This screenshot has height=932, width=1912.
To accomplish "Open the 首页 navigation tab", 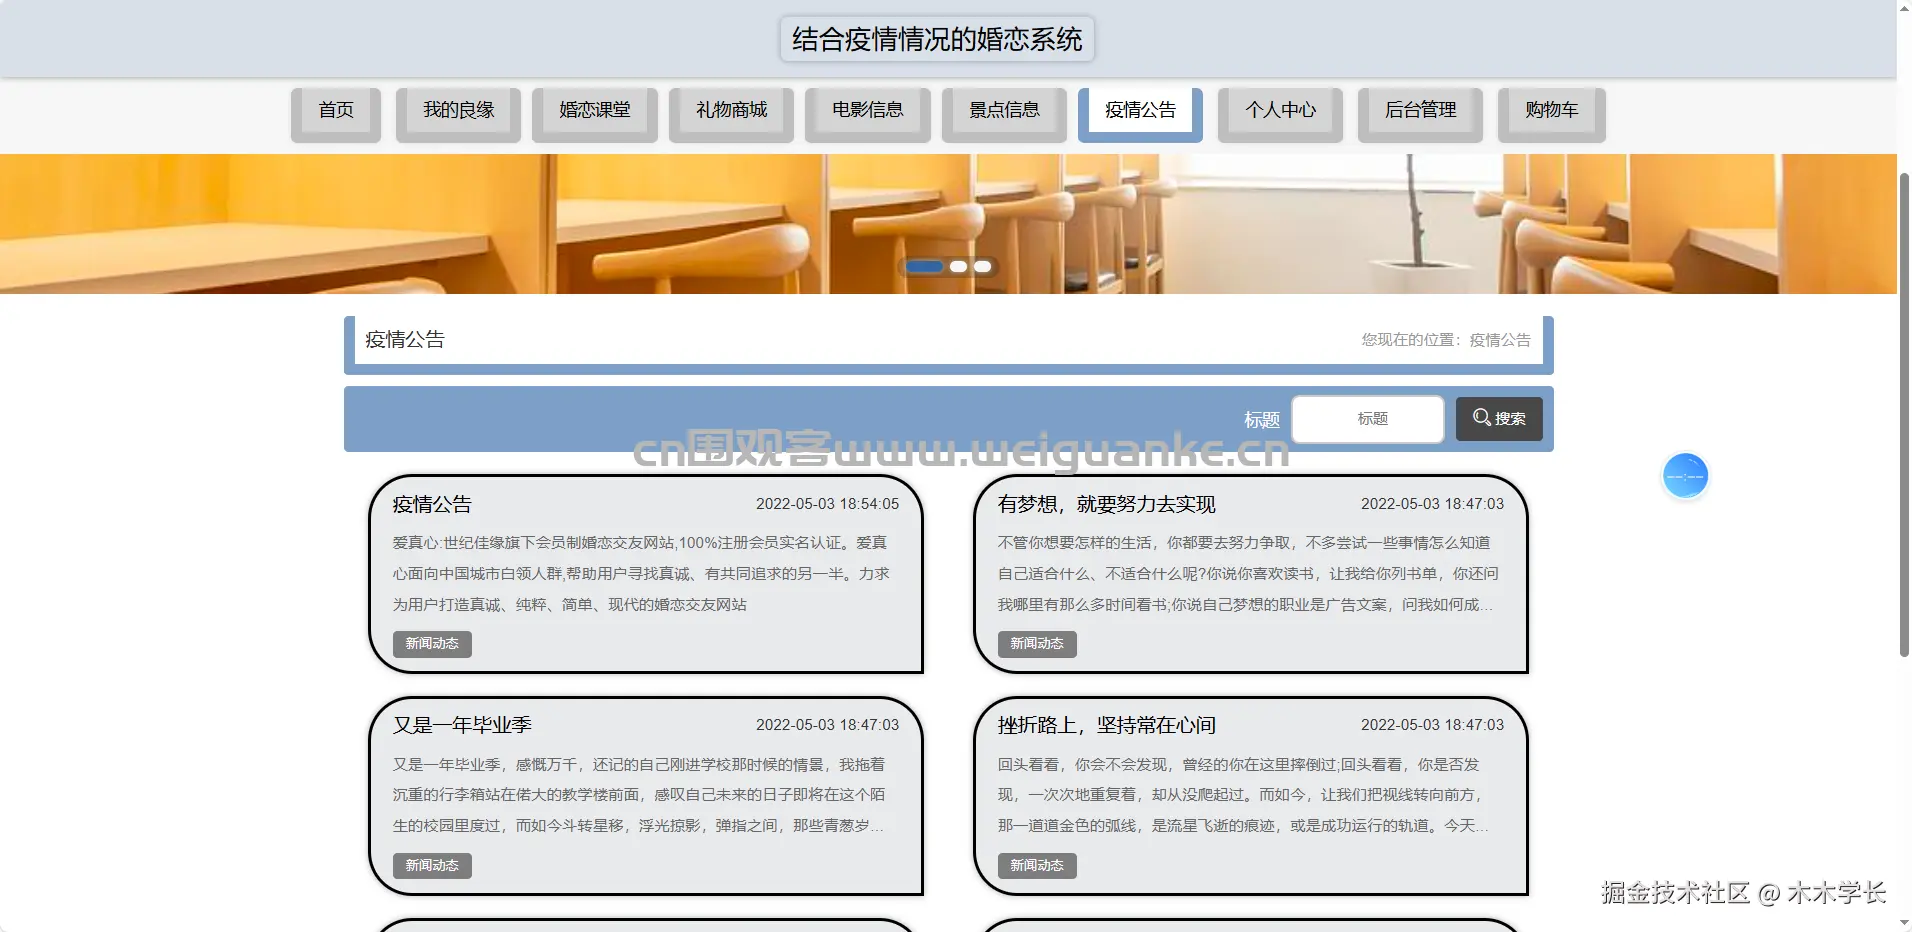I will (335, 111).
